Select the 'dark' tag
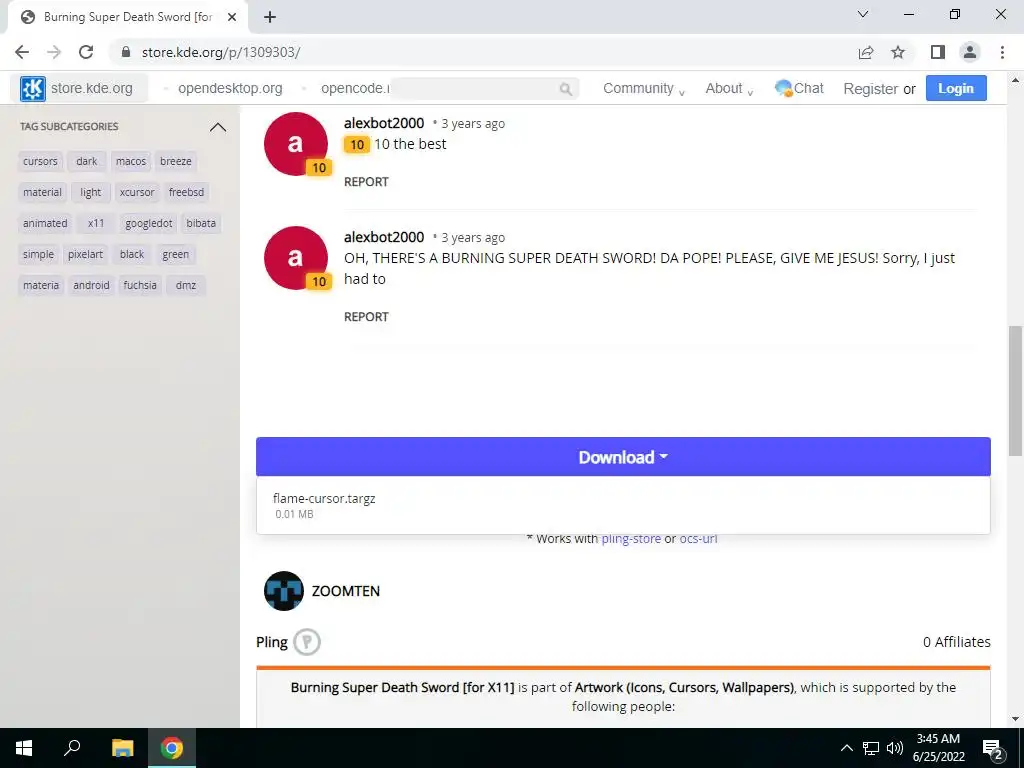Screen dimensions: 1024x768 pos(86,161)
